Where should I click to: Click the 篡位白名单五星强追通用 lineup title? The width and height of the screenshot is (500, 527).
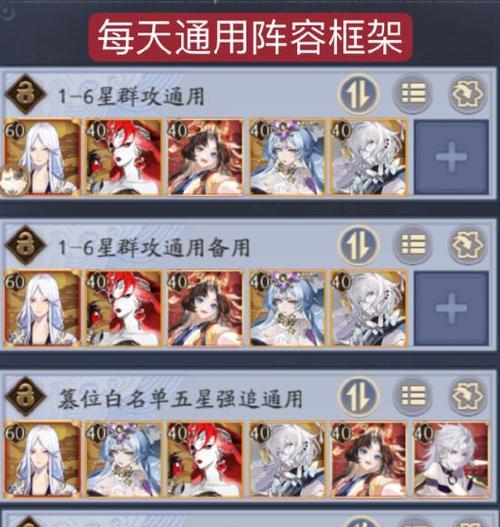[180, 399]
